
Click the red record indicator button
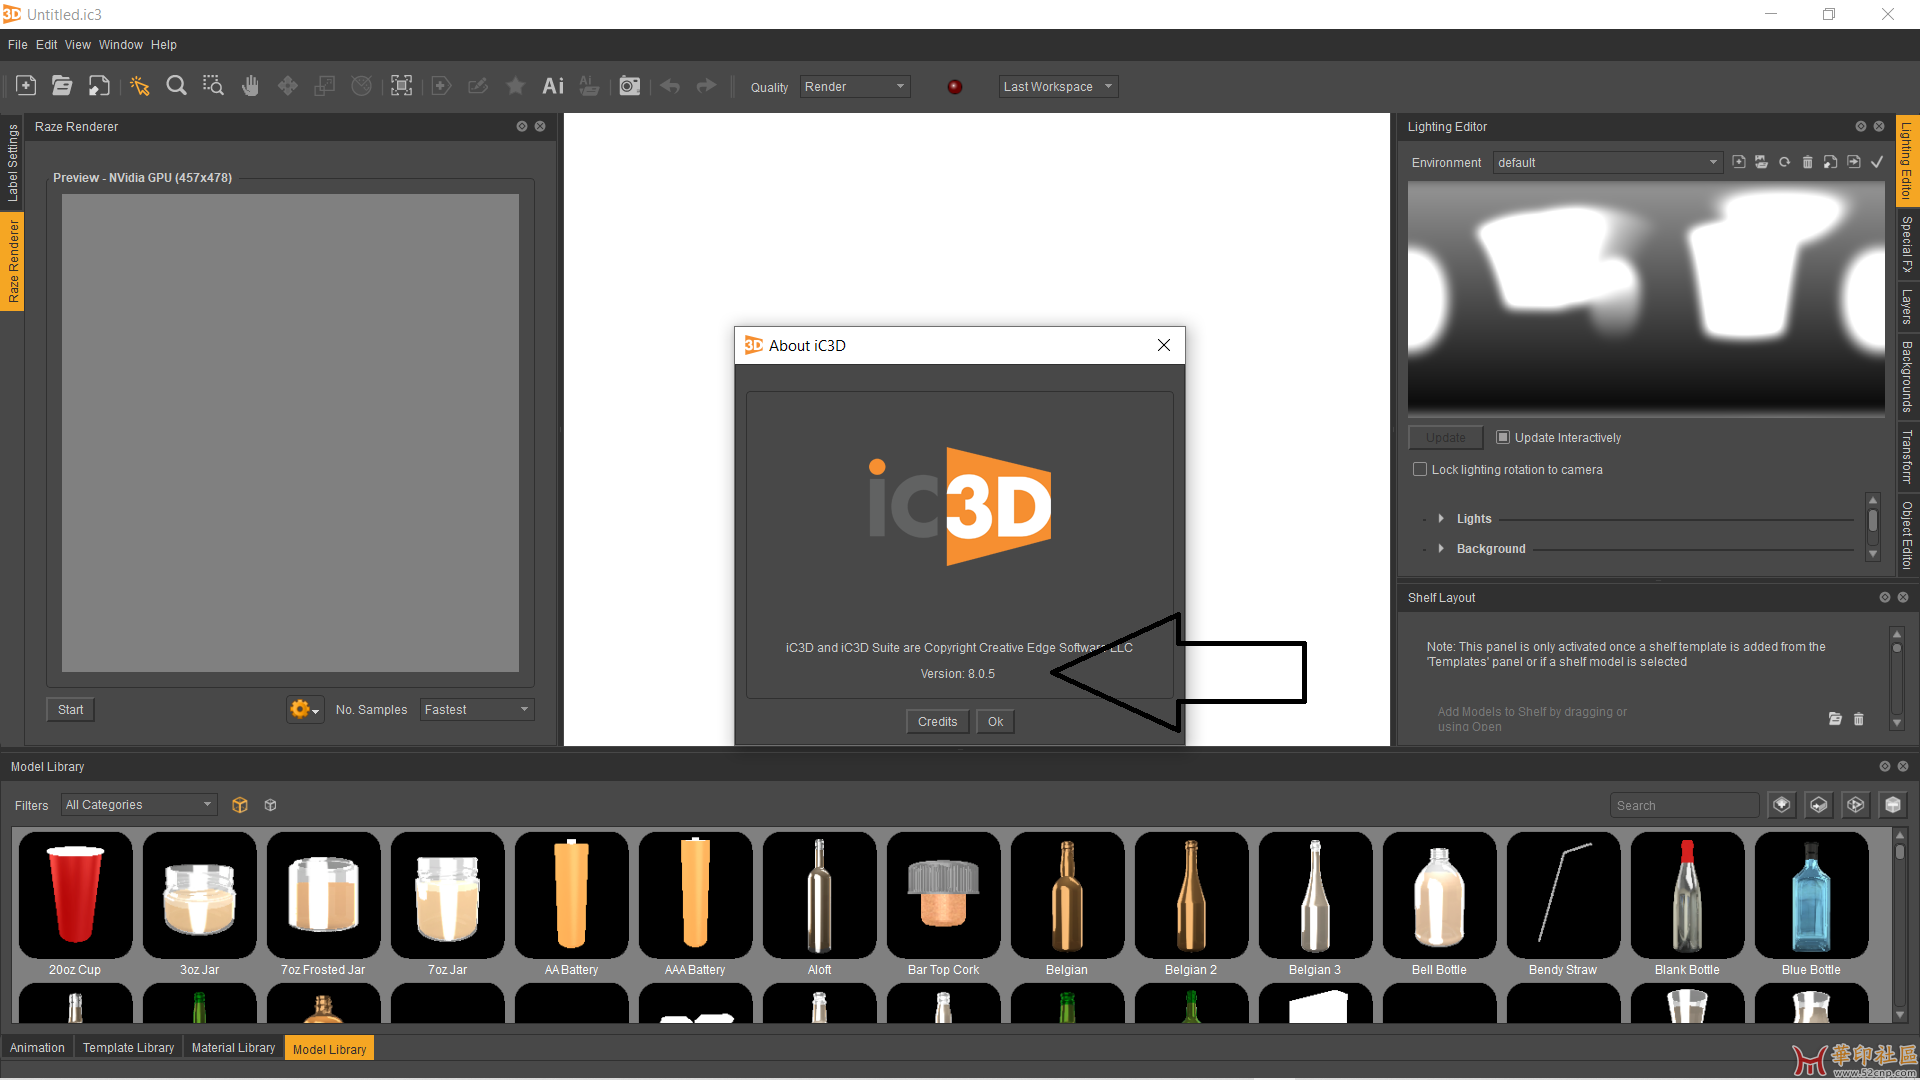(x=955, y=87)
